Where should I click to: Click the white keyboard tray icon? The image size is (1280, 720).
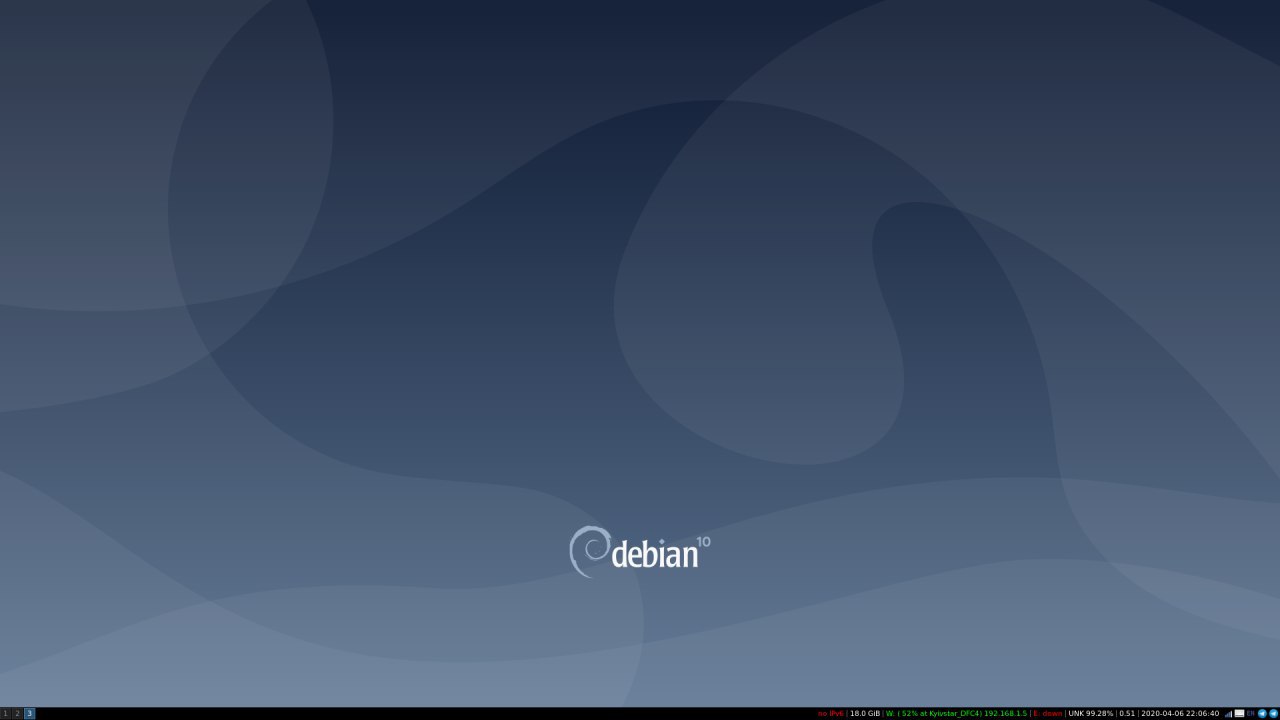[x=1240, y=714]
